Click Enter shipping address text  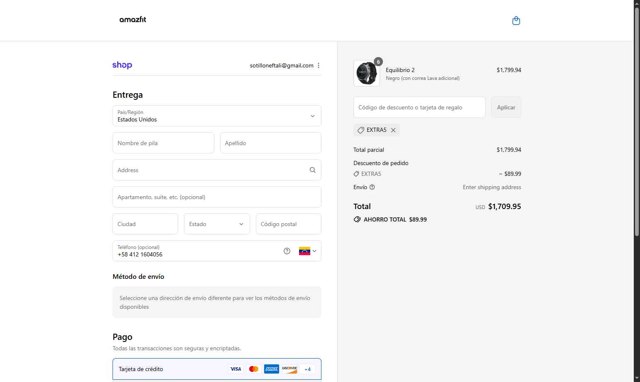pos(492,187)
